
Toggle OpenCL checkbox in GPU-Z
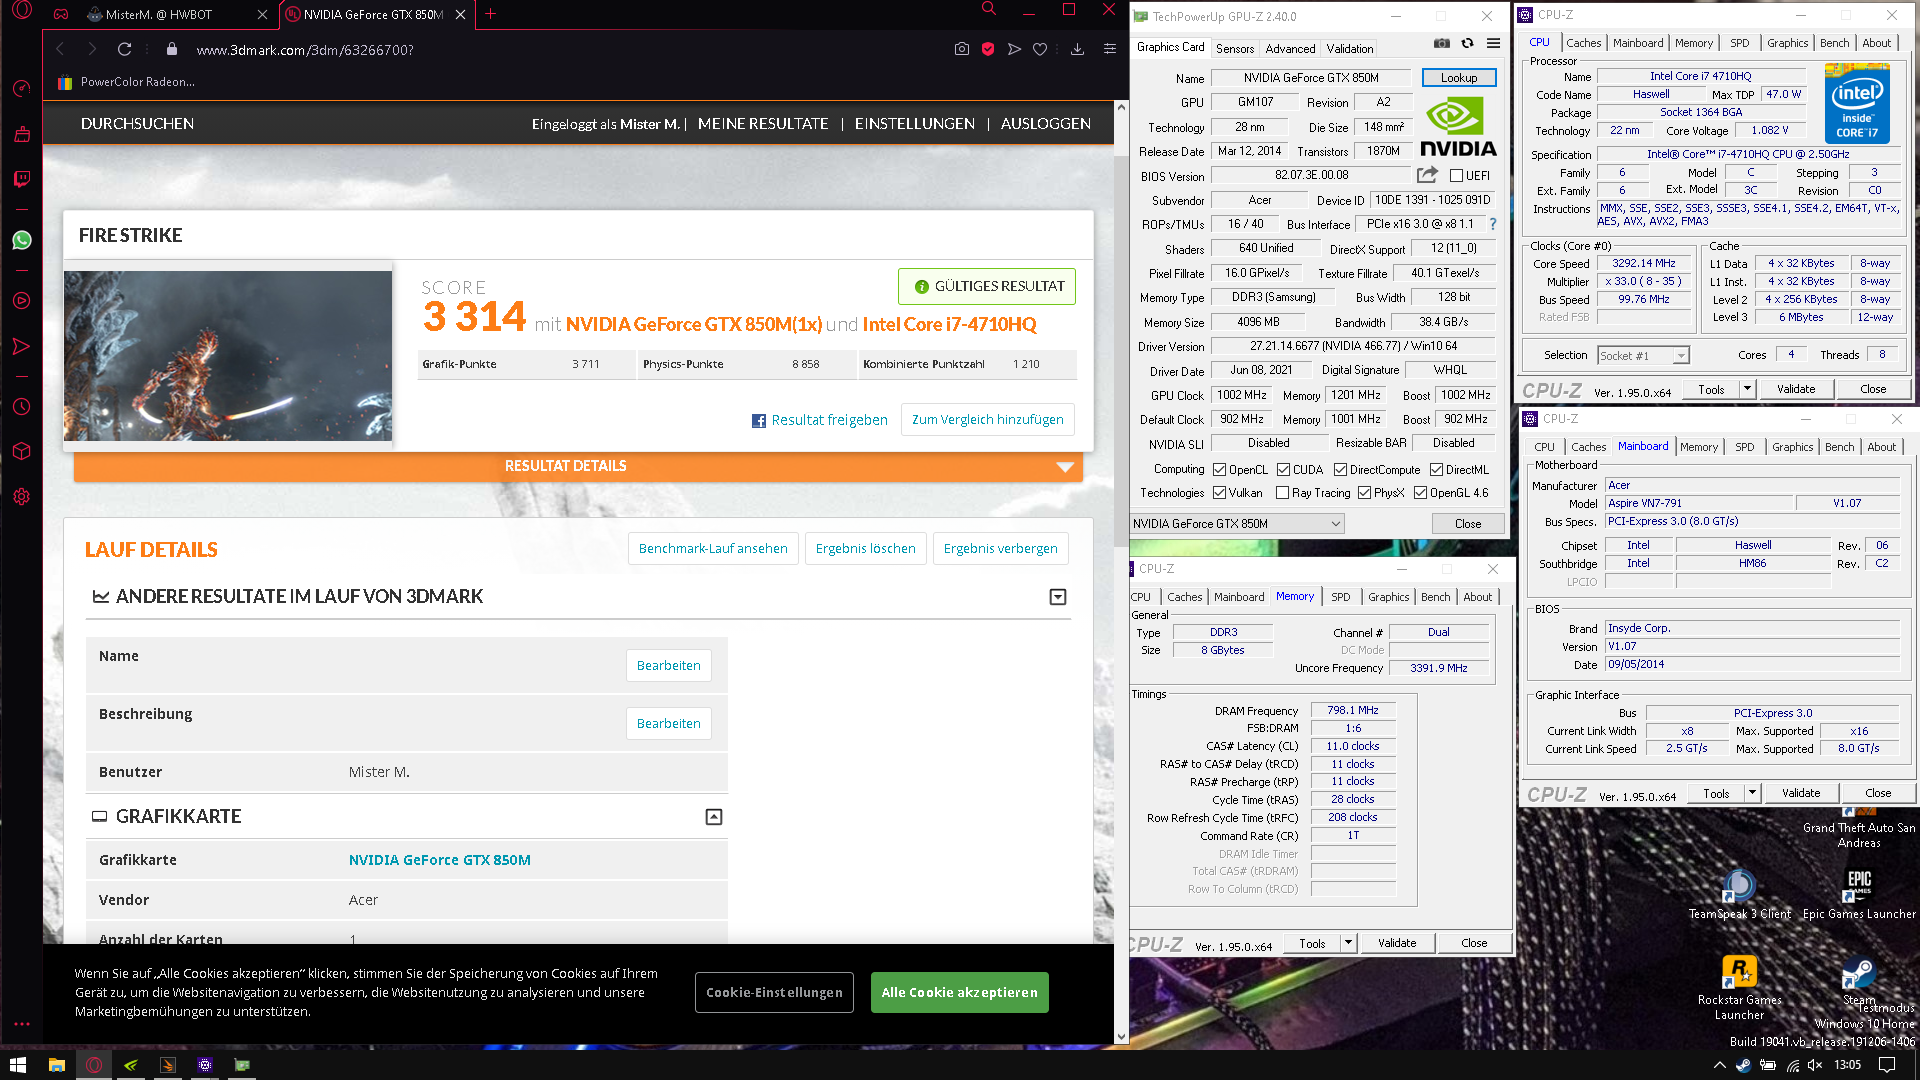point(1219,470)
